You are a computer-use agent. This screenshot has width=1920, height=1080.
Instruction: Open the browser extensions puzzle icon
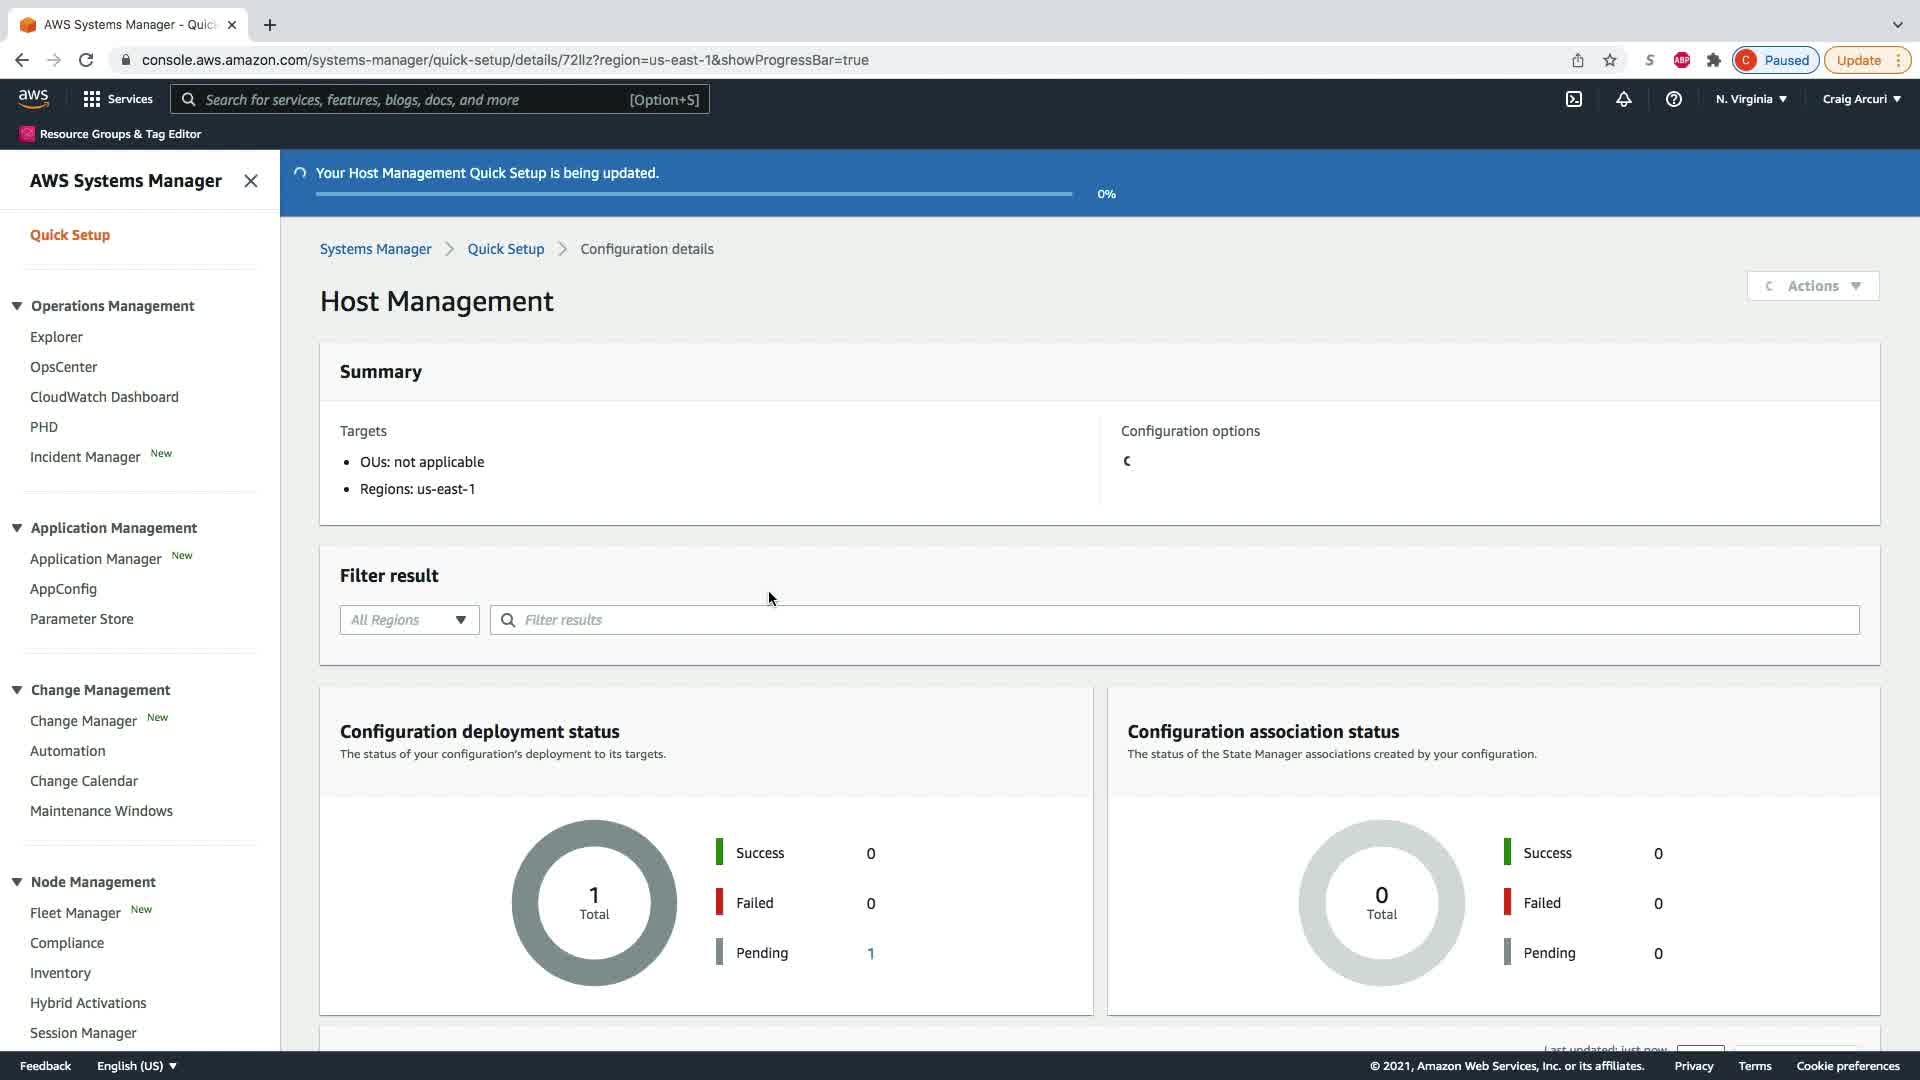pyautogui.click(x=1714, y=60)
